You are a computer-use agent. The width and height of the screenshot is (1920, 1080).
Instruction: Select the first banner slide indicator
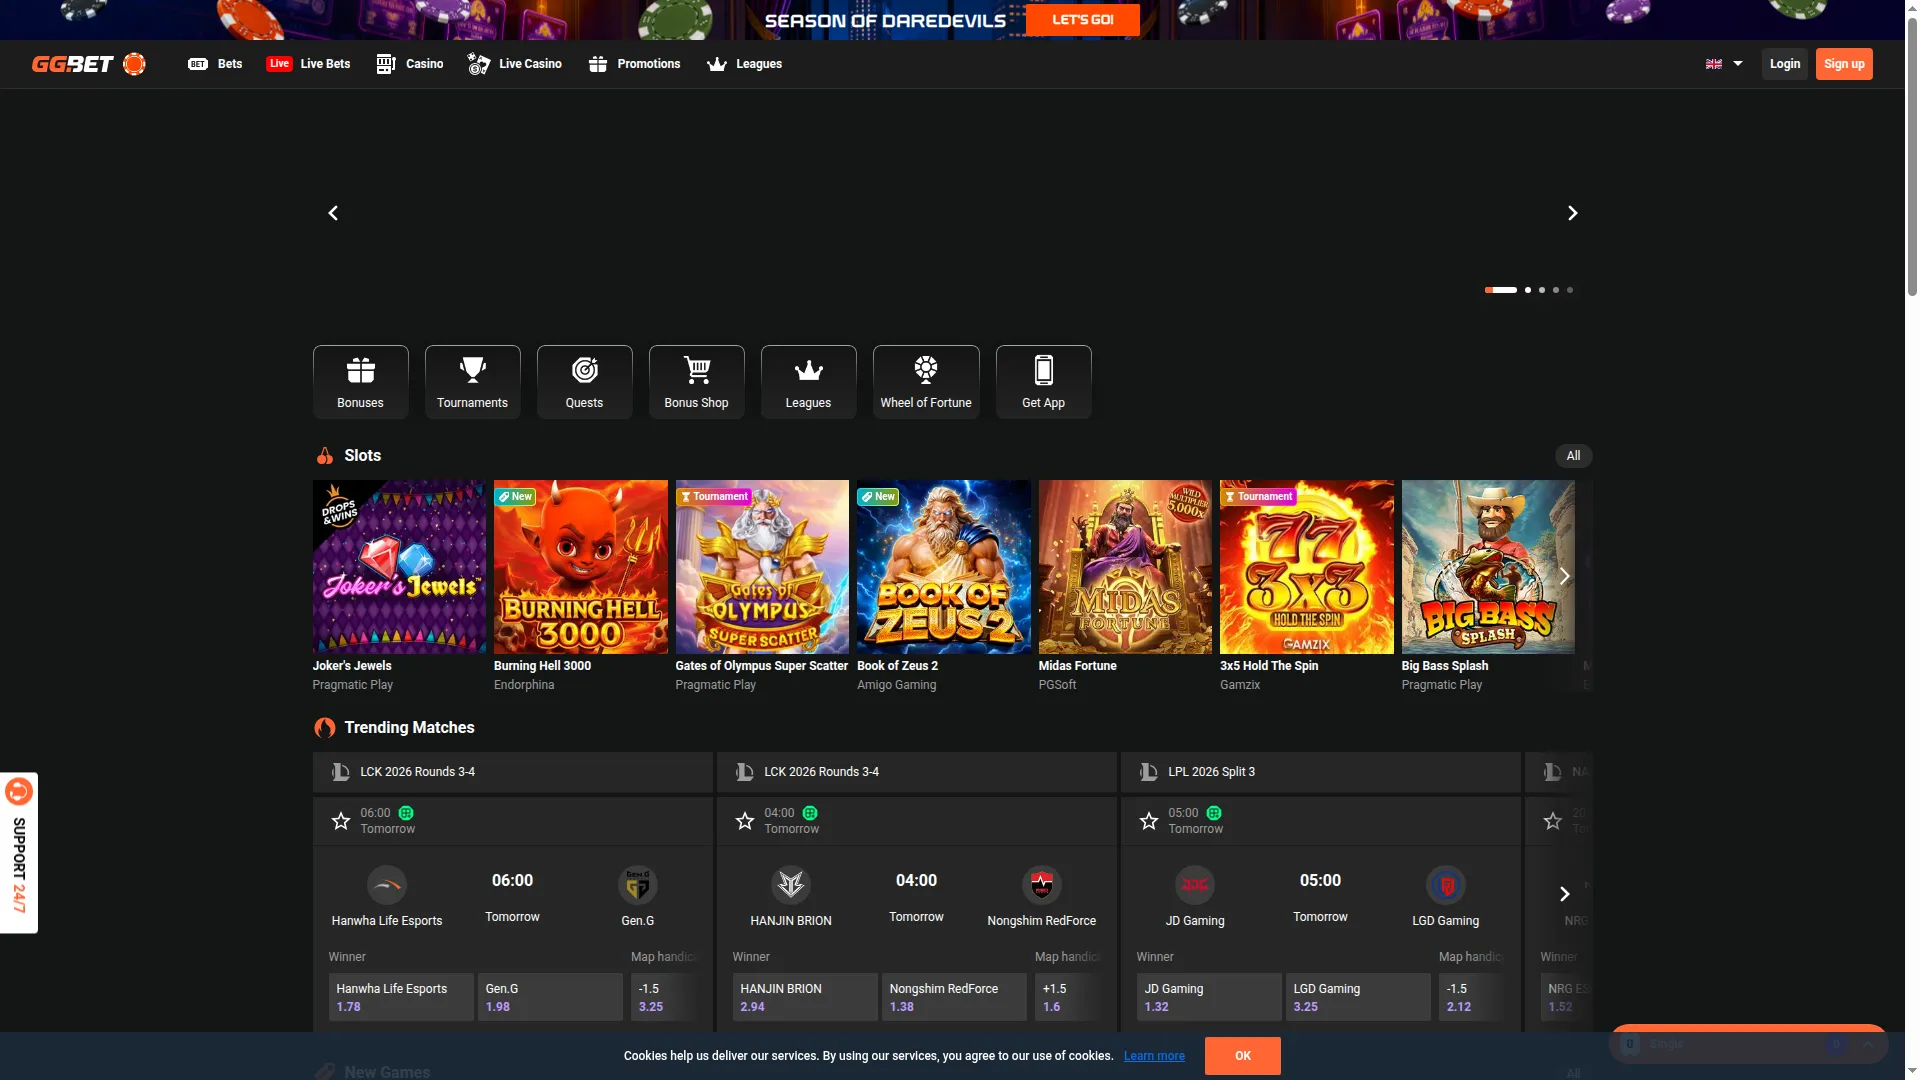(x=1500, y=290)
